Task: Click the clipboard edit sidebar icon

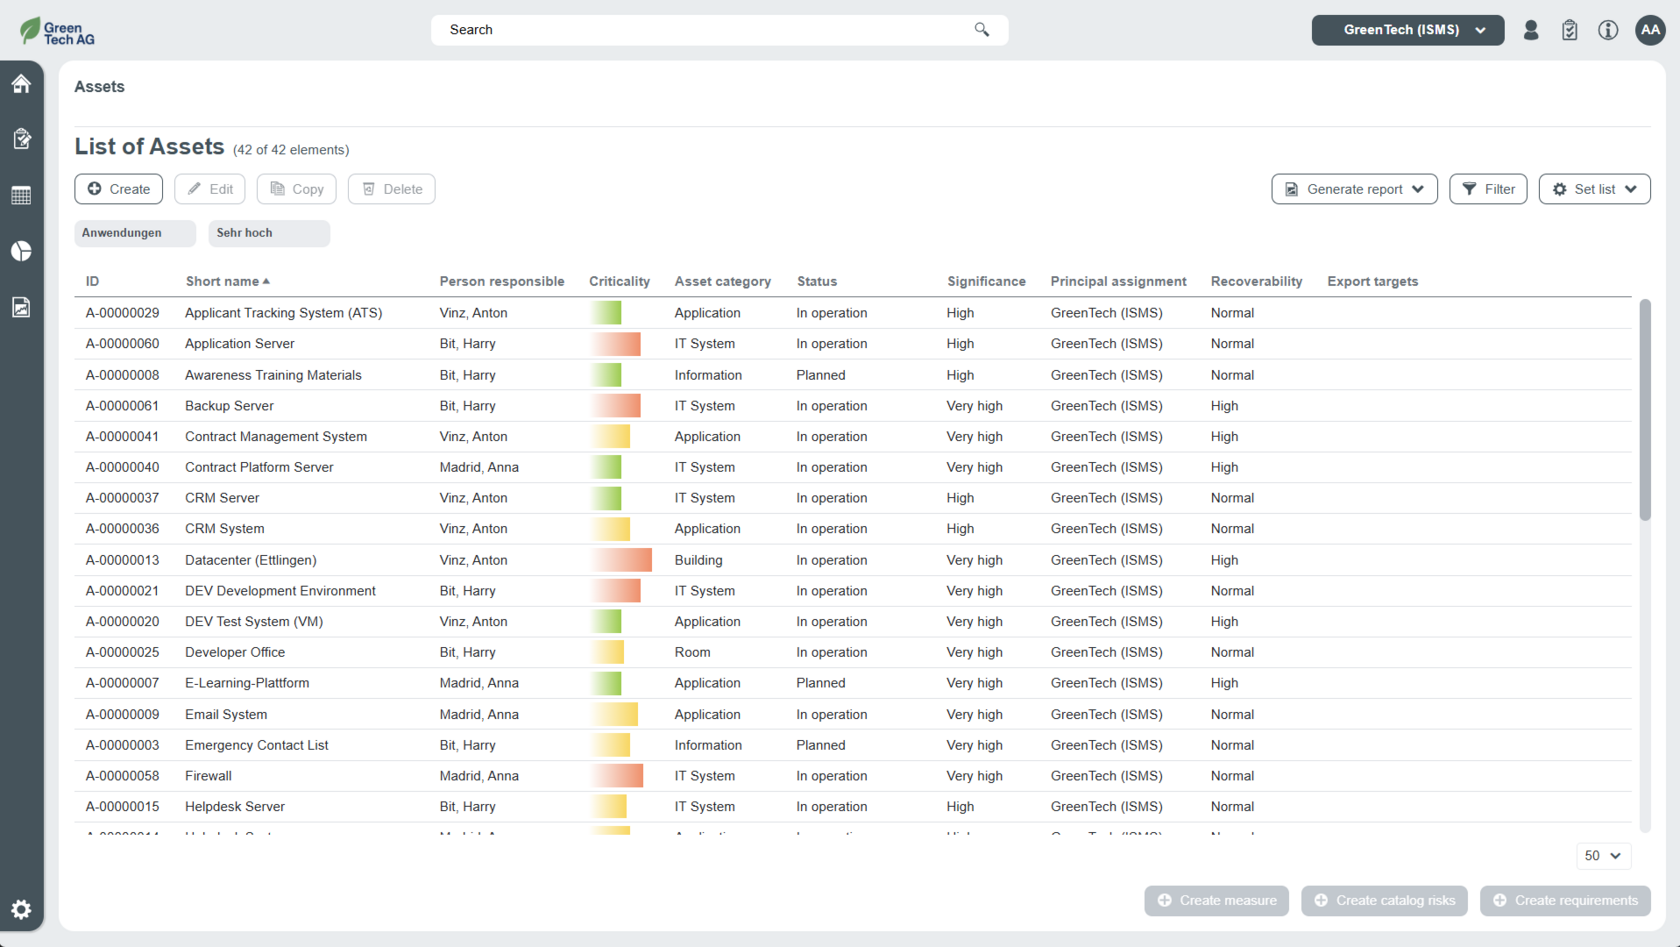Action: [21, 139]
